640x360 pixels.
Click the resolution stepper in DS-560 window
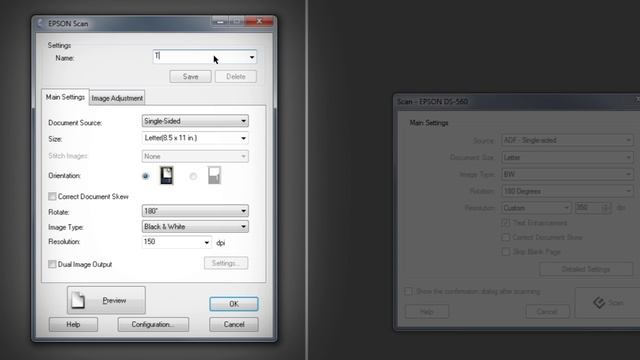(606, 208)
